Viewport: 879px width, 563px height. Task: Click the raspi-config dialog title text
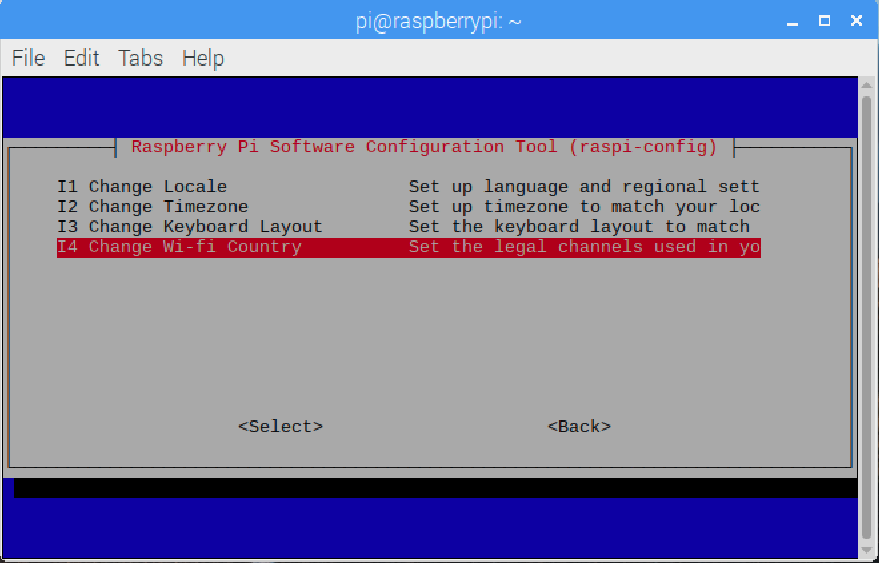(424, 146)
